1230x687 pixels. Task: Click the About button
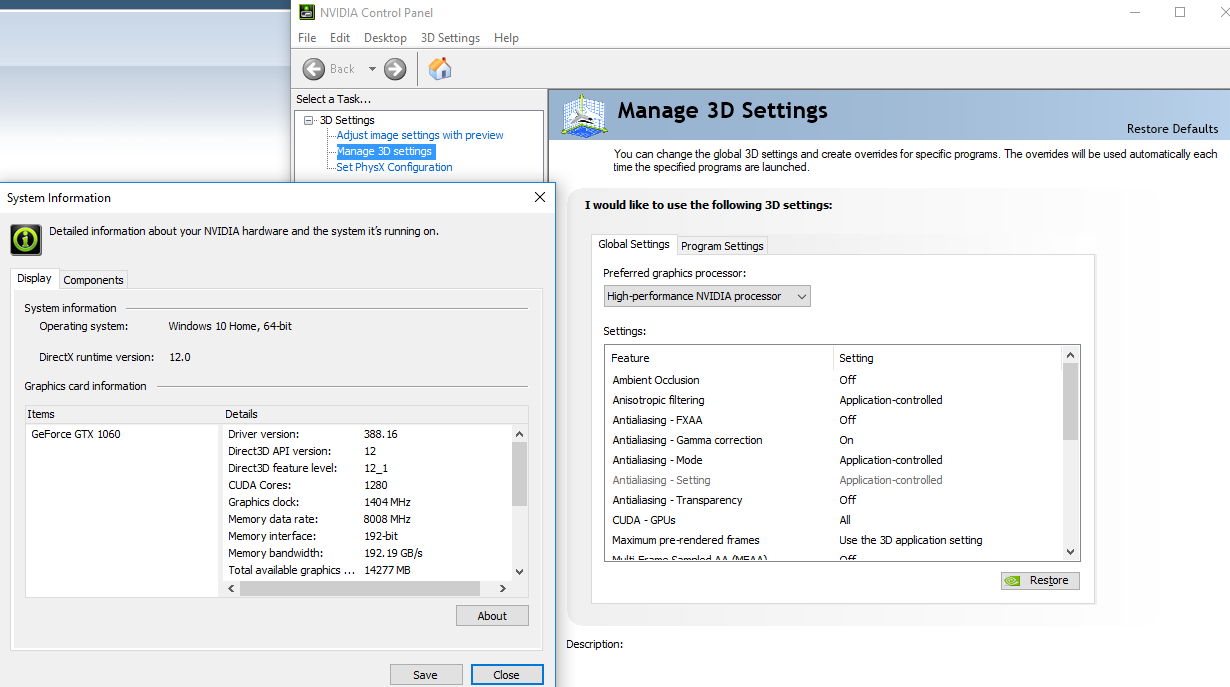point(492,616)
